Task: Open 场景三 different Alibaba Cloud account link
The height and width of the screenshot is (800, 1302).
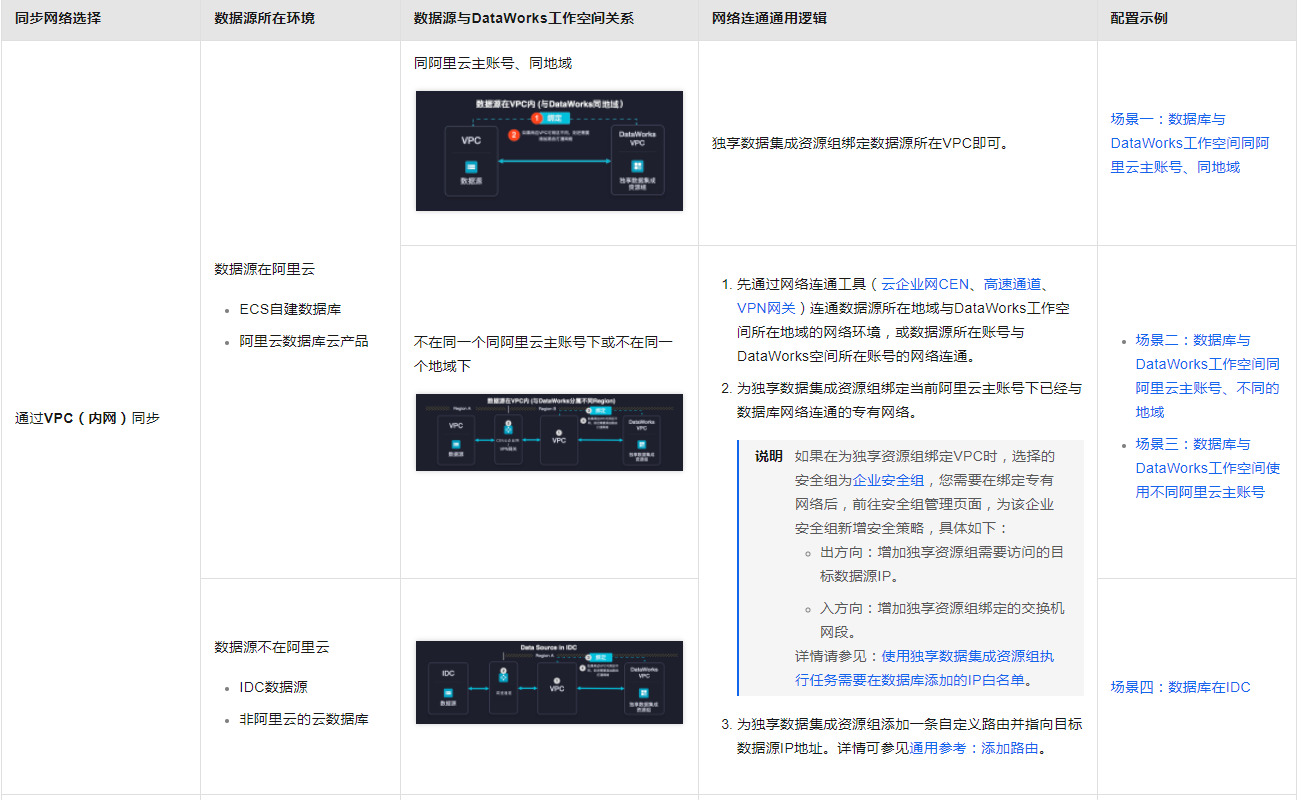Action: (x=1207, y=468)
